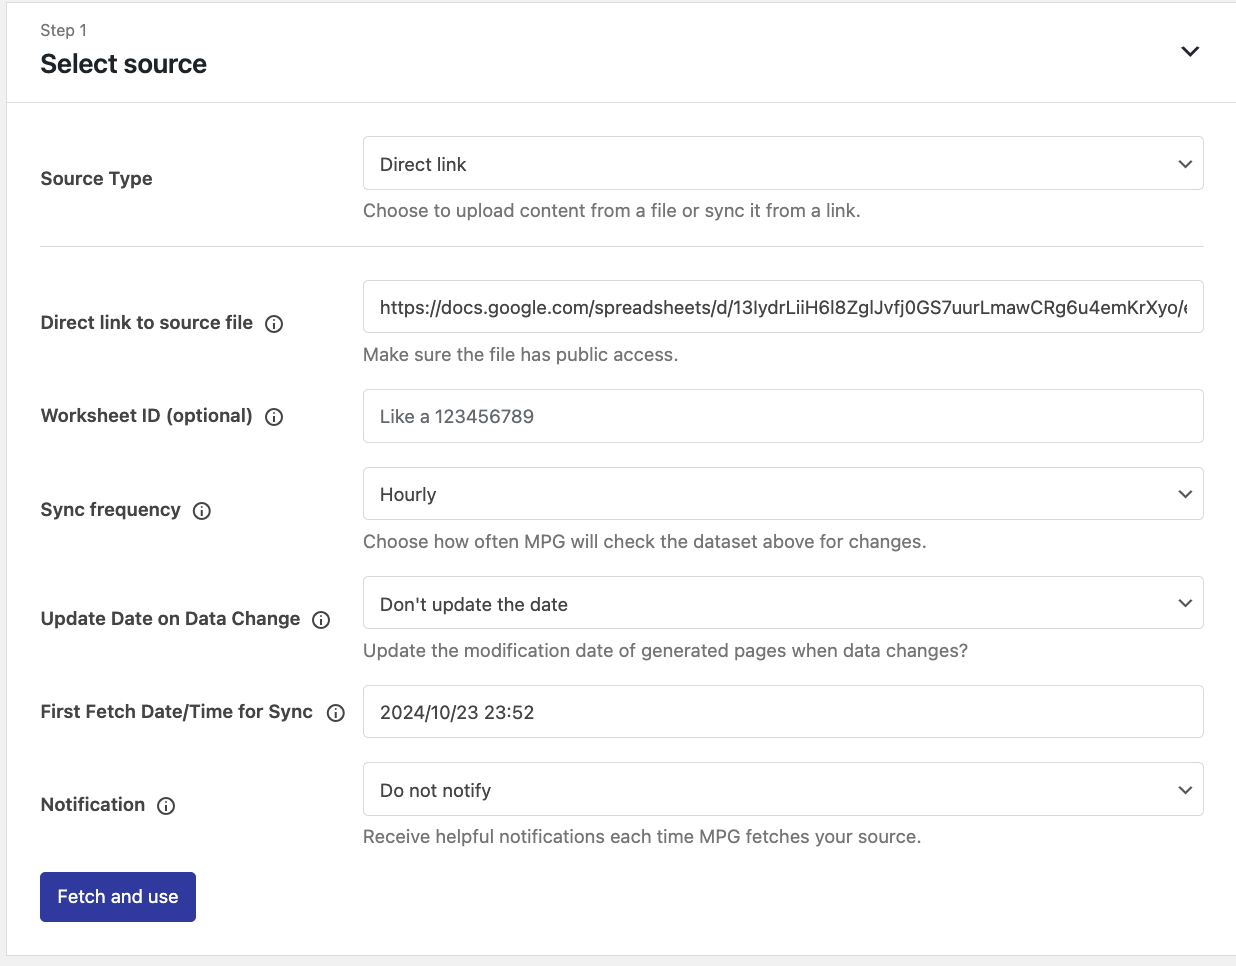Click the Select source heading
The image size is (1236, 966).
[124, 64]
